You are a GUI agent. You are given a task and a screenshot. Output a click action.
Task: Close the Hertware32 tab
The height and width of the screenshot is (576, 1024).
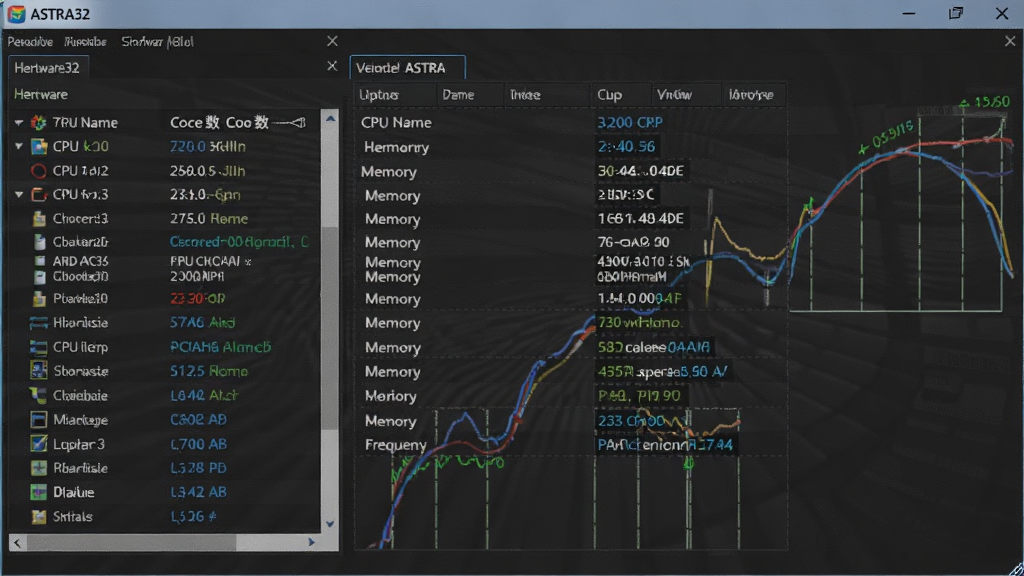tap(332, 67)
